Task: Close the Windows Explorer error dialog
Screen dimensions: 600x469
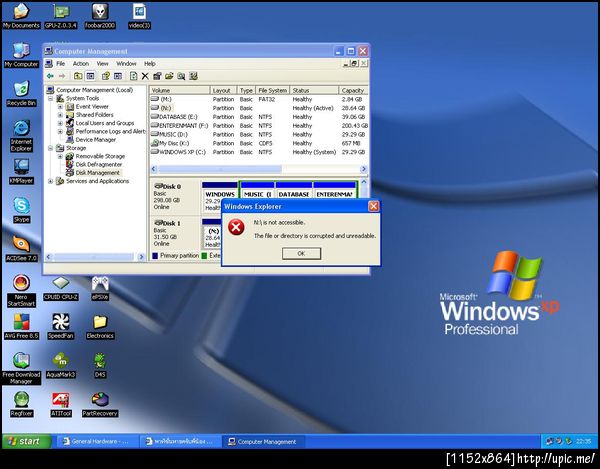Action: [x=373, y=206]
